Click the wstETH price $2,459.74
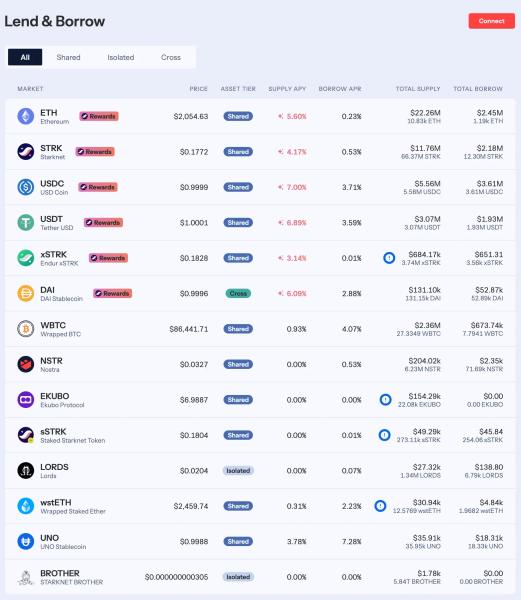 click(190, 506)
